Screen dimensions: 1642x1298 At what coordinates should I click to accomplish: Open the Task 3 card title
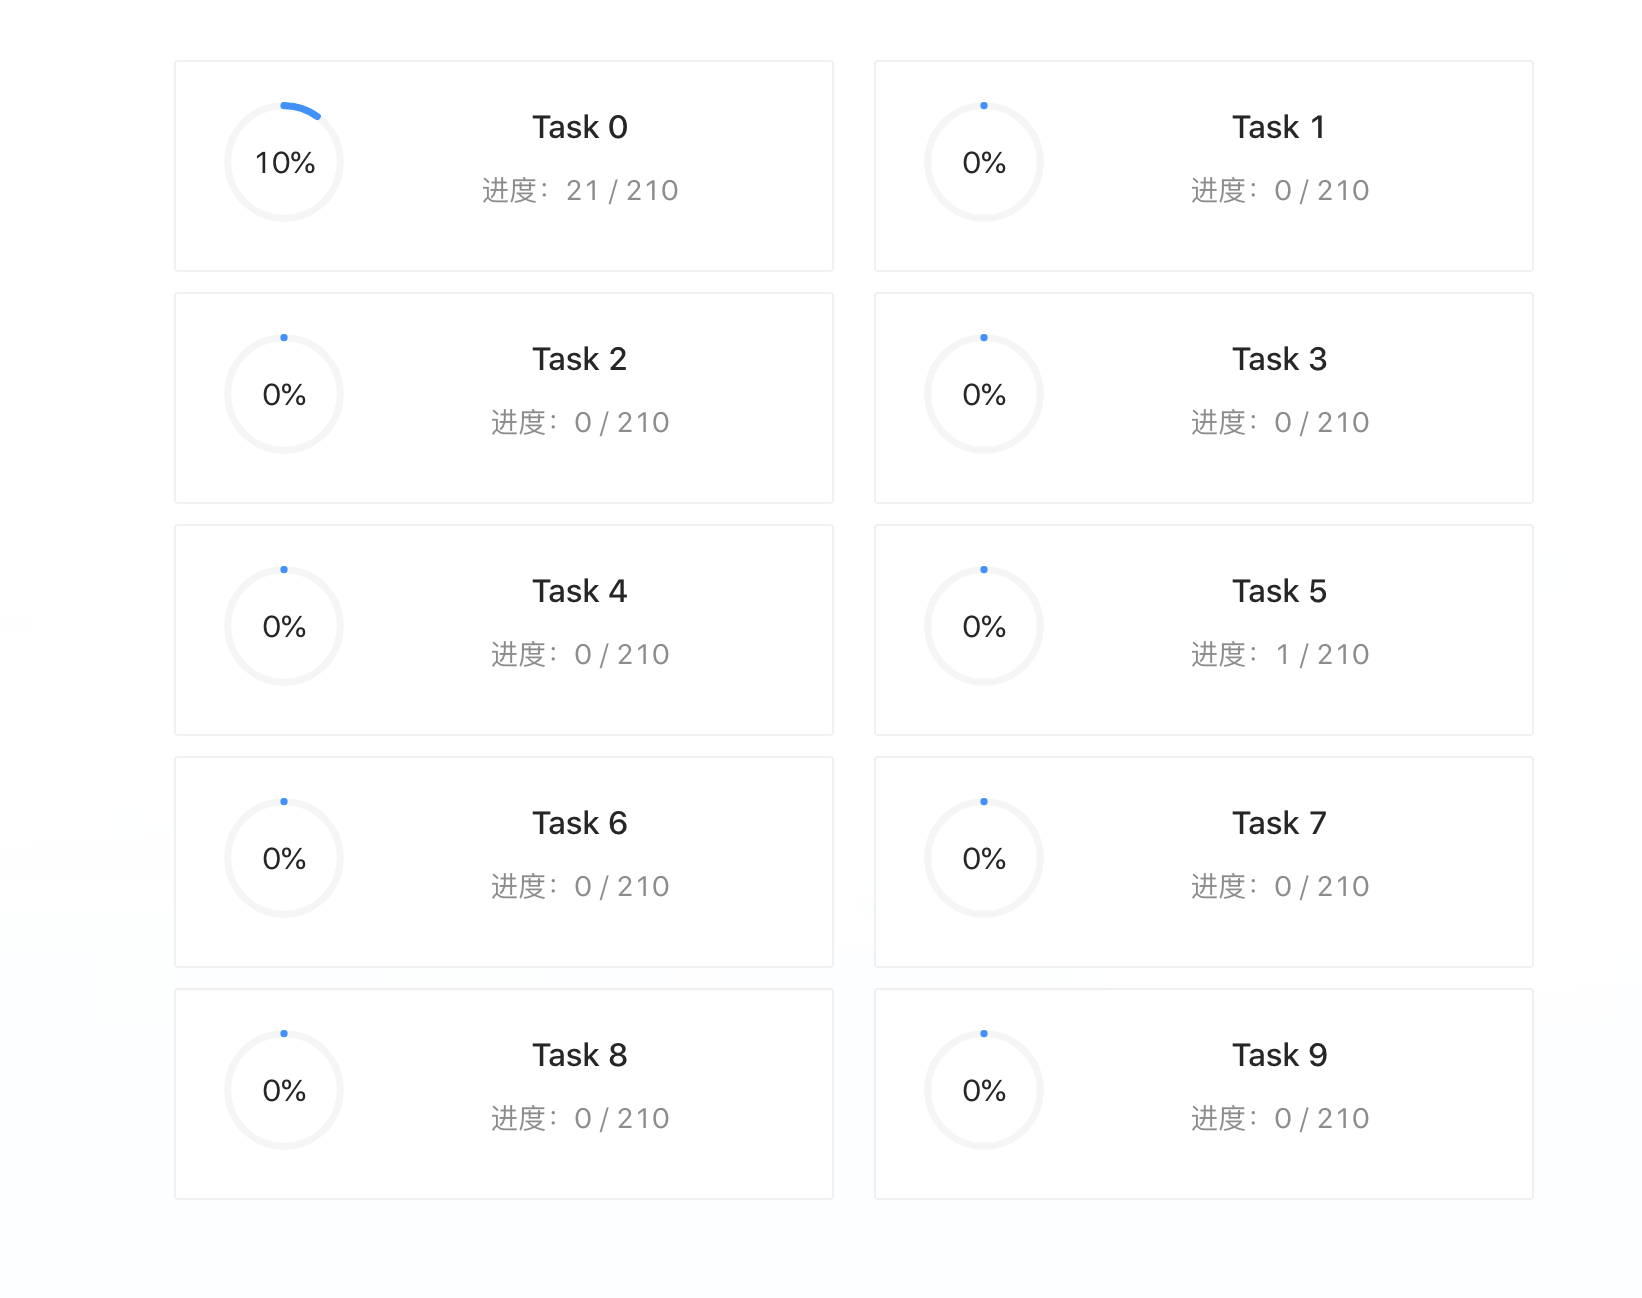coord(1279,359)
